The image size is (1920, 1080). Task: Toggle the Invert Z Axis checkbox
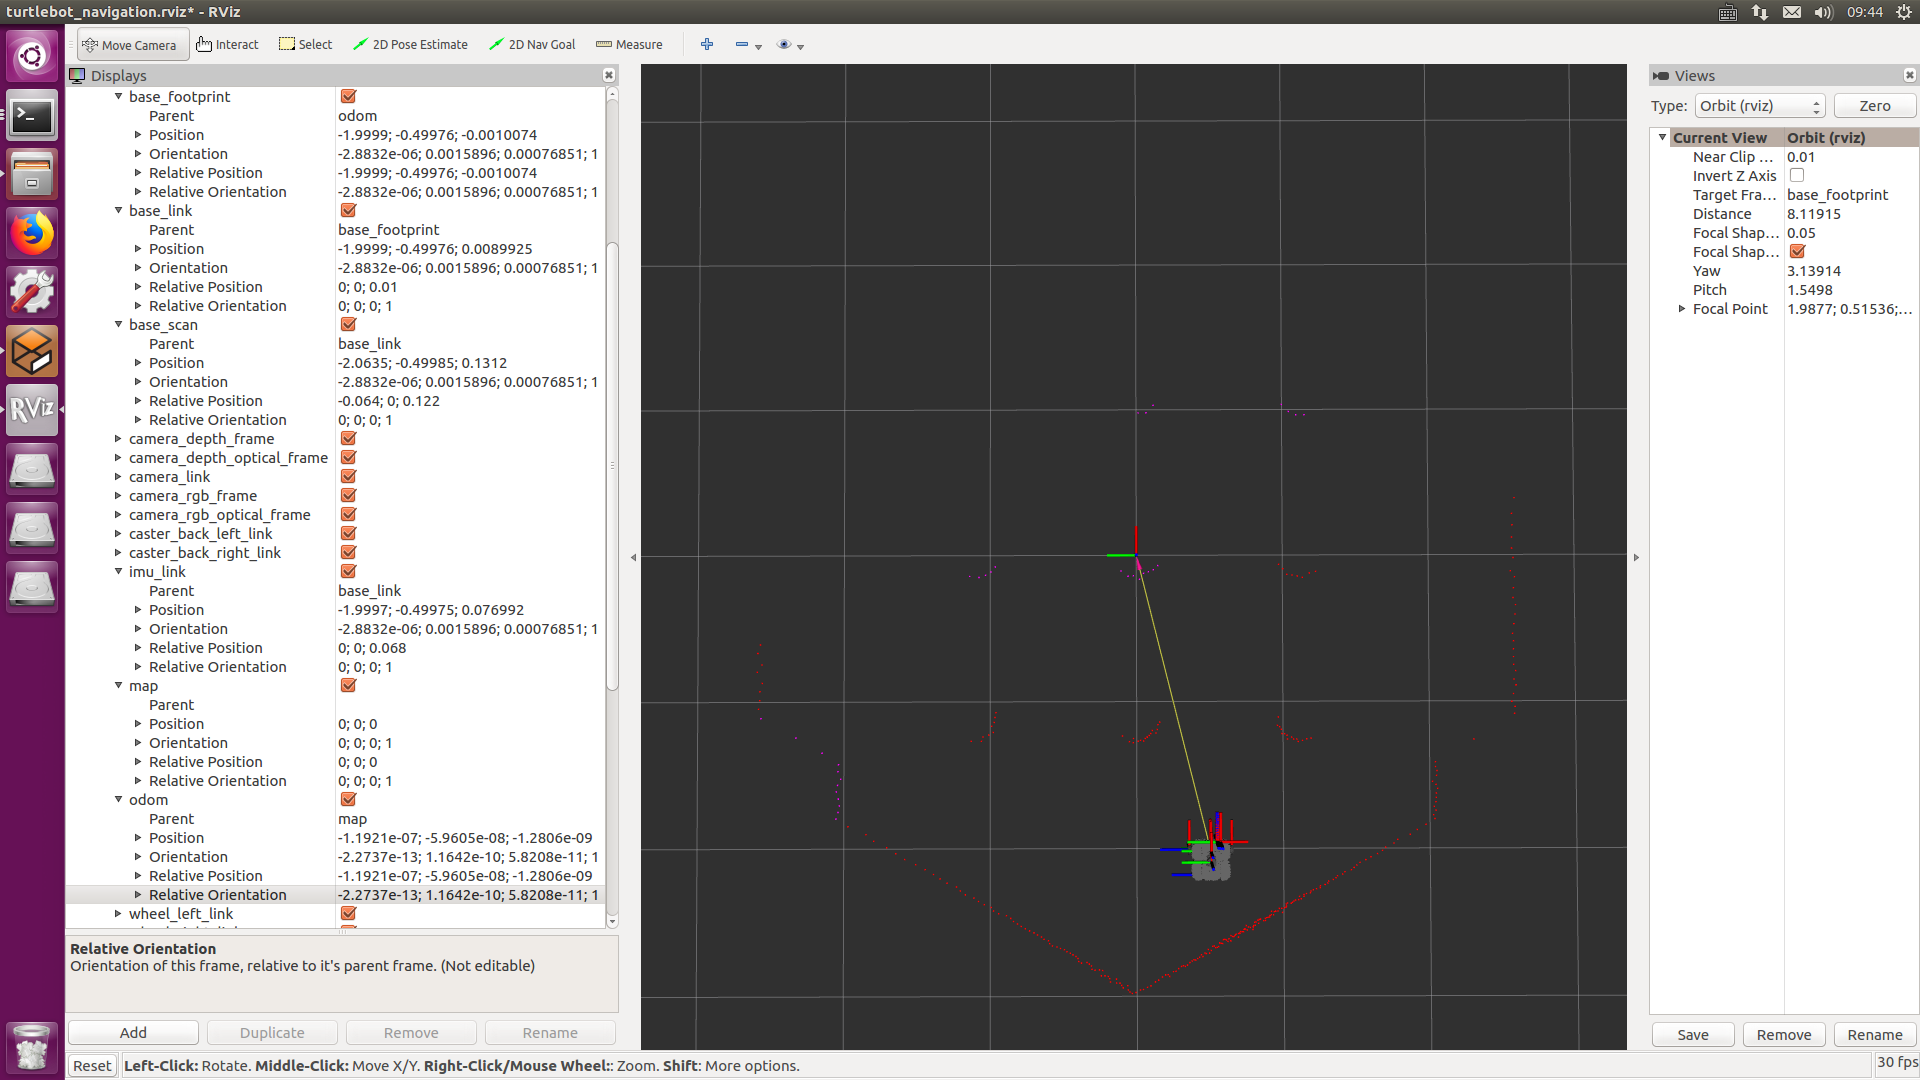pyautogui.click(x=1797, y=176)
